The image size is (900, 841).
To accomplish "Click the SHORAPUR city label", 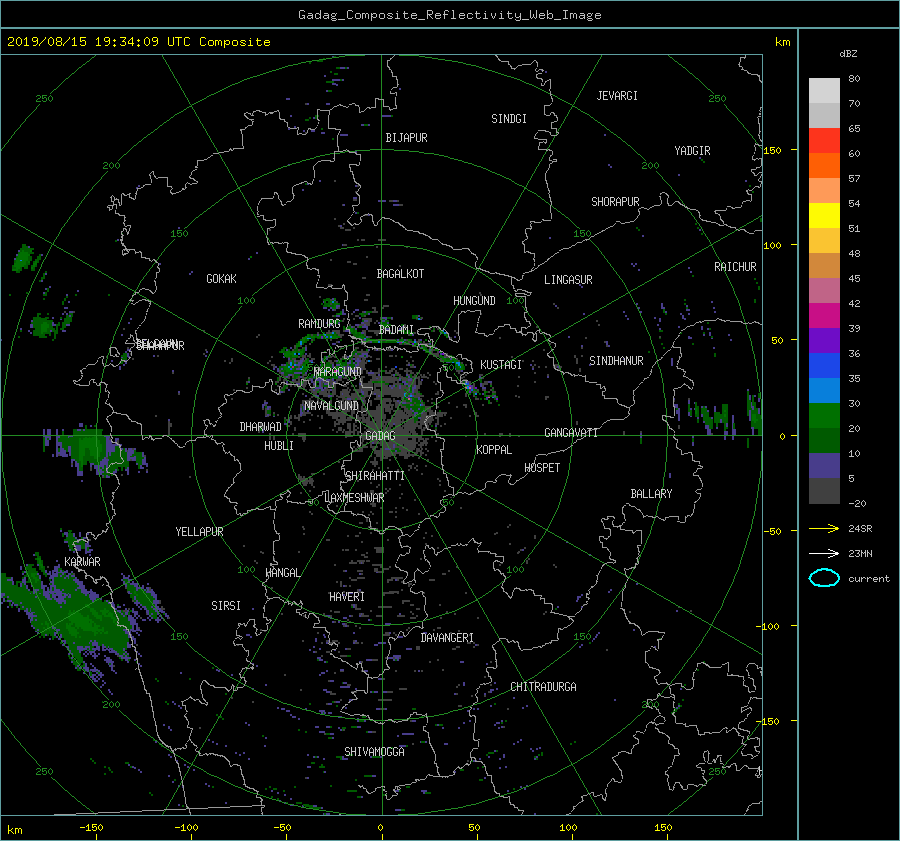I will (615, 202).
